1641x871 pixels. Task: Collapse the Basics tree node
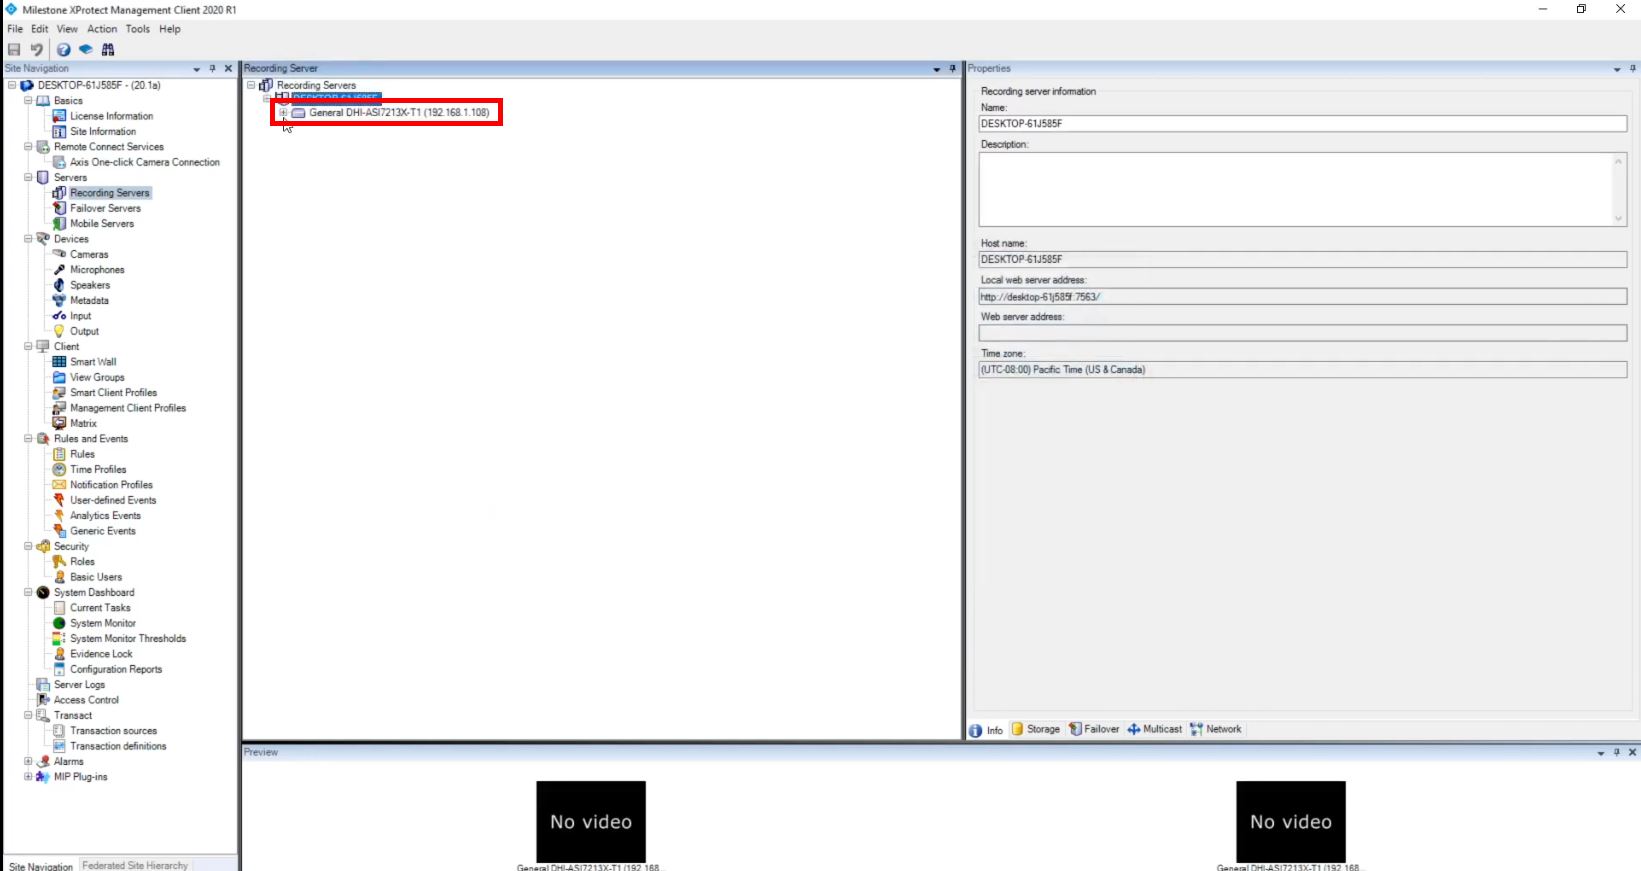pyautogui.click(x=28, y=101)
